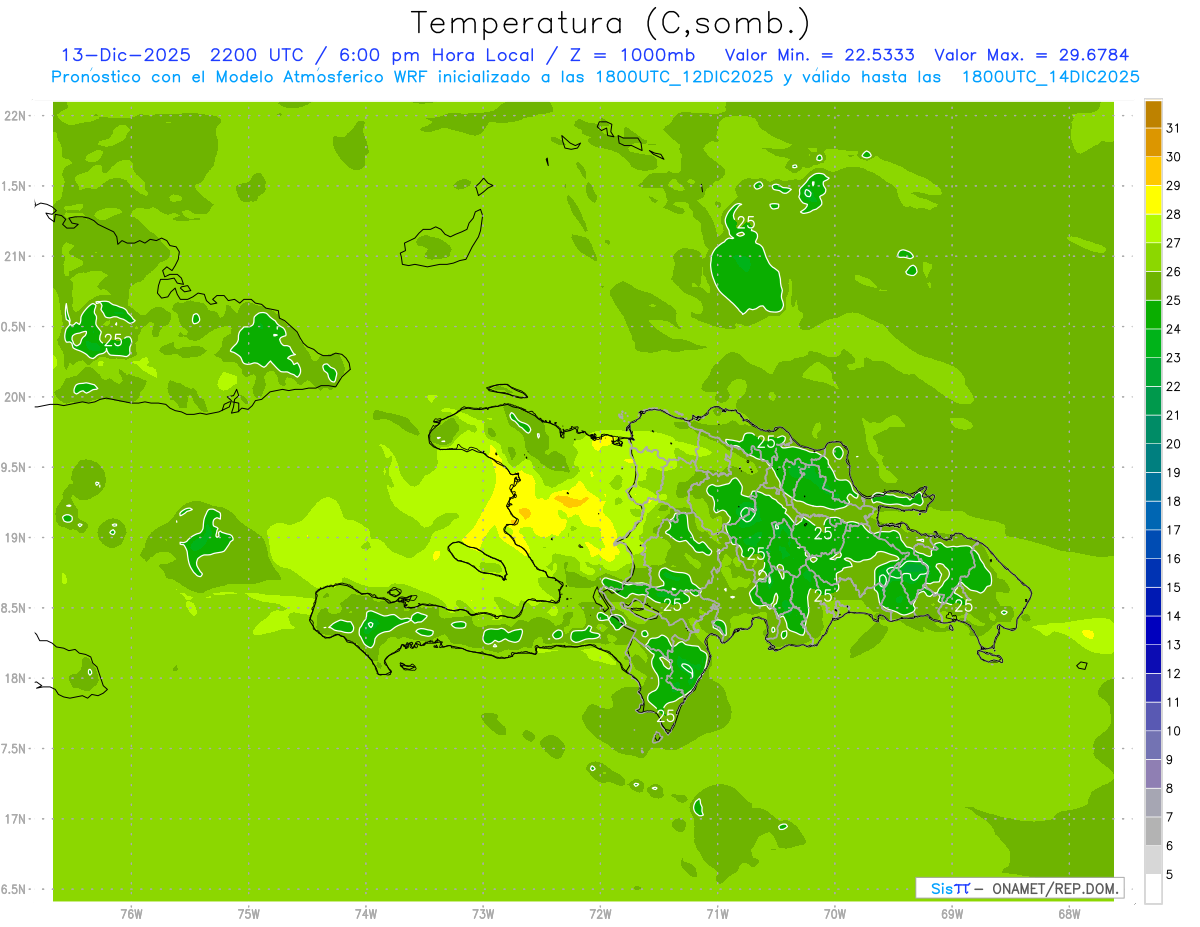This screenshot has width=1200, height=927.
Task: Click the legend swatch between 15 and 16
Action: click(1153, 573)
